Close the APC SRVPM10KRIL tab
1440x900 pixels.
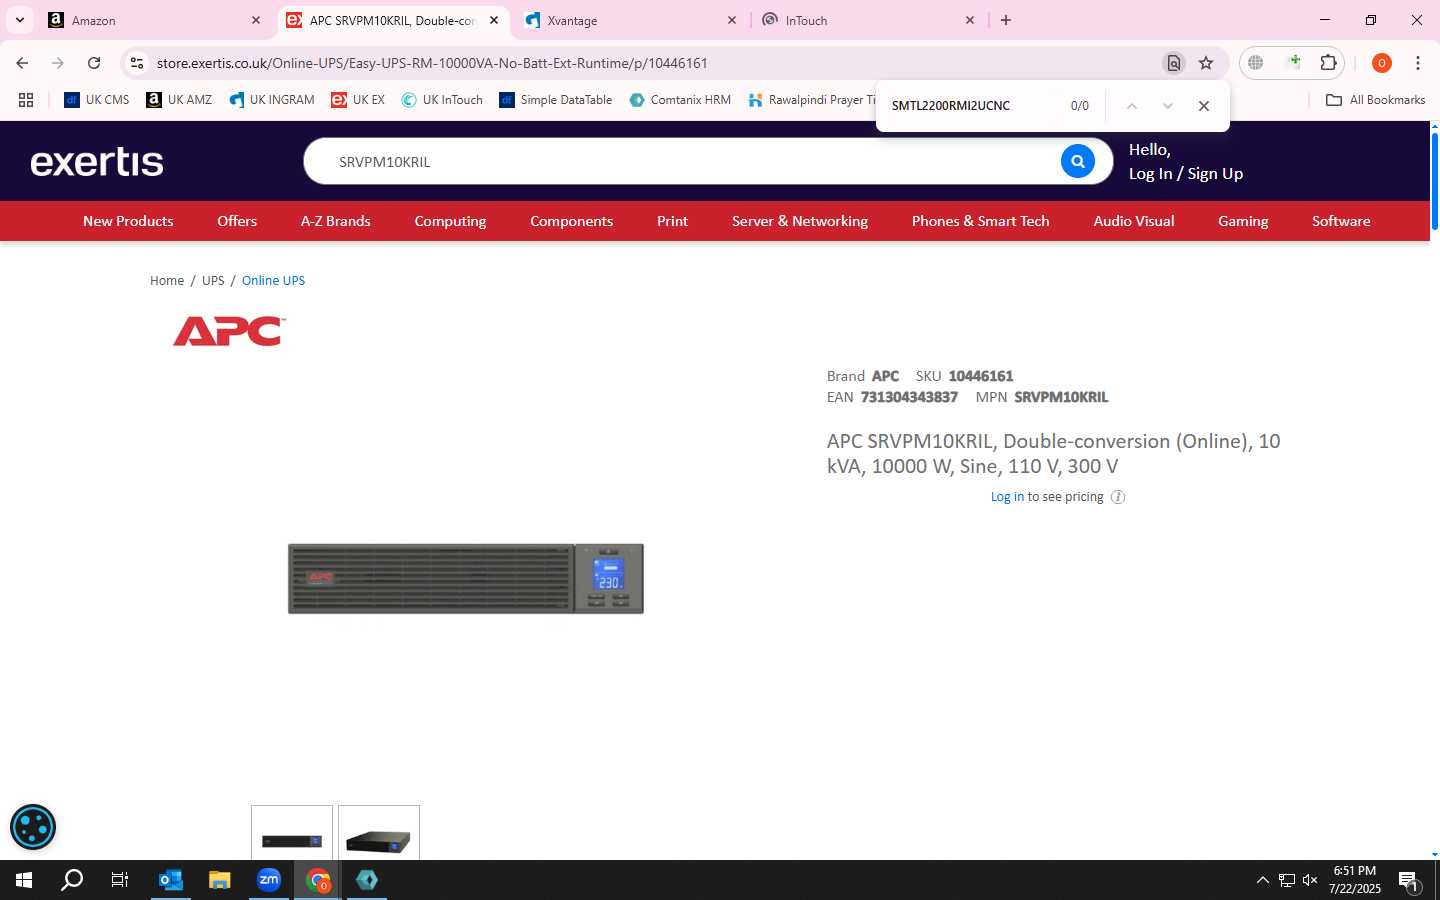click(494, 20)
